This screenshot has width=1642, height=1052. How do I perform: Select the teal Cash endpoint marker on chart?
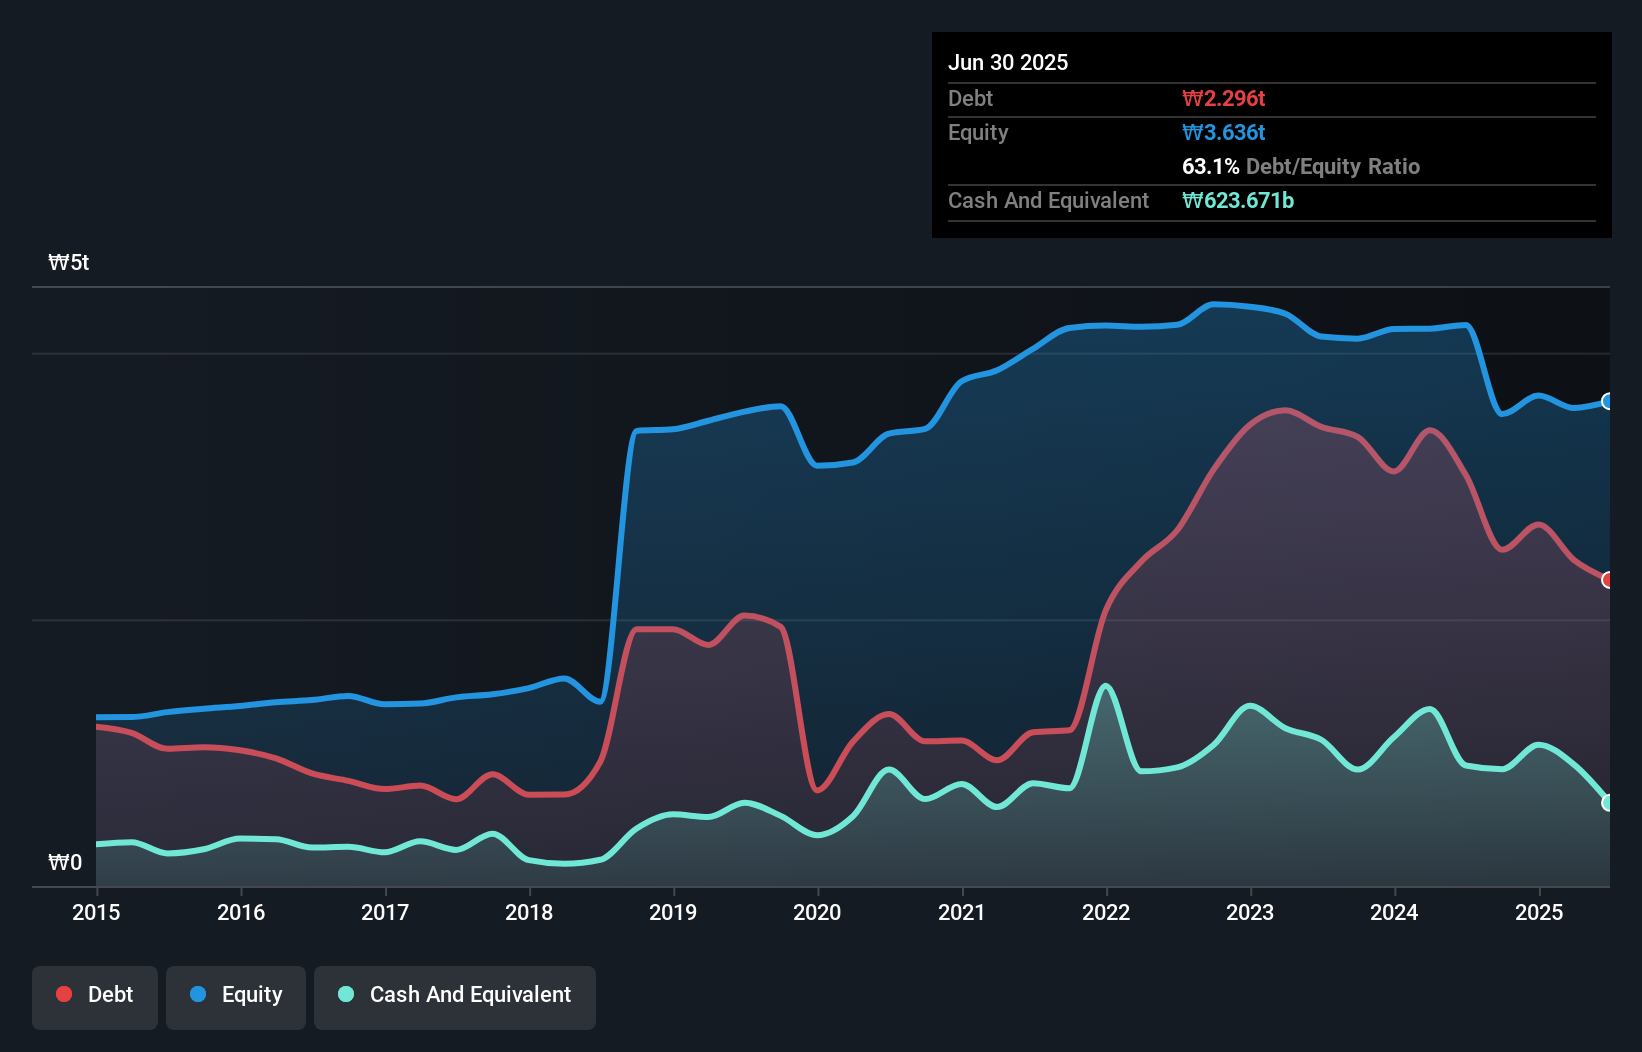coord(1607,801)
